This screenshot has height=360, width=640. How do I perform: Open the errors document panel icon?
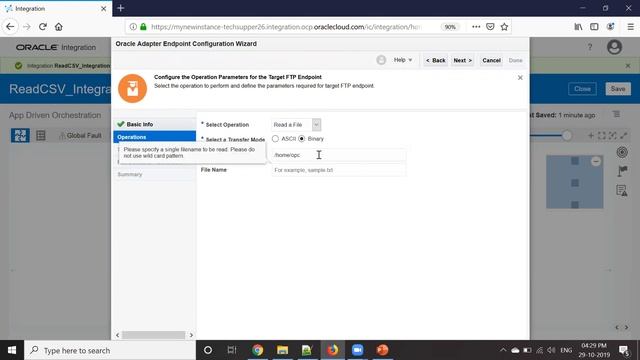point(622,191)
